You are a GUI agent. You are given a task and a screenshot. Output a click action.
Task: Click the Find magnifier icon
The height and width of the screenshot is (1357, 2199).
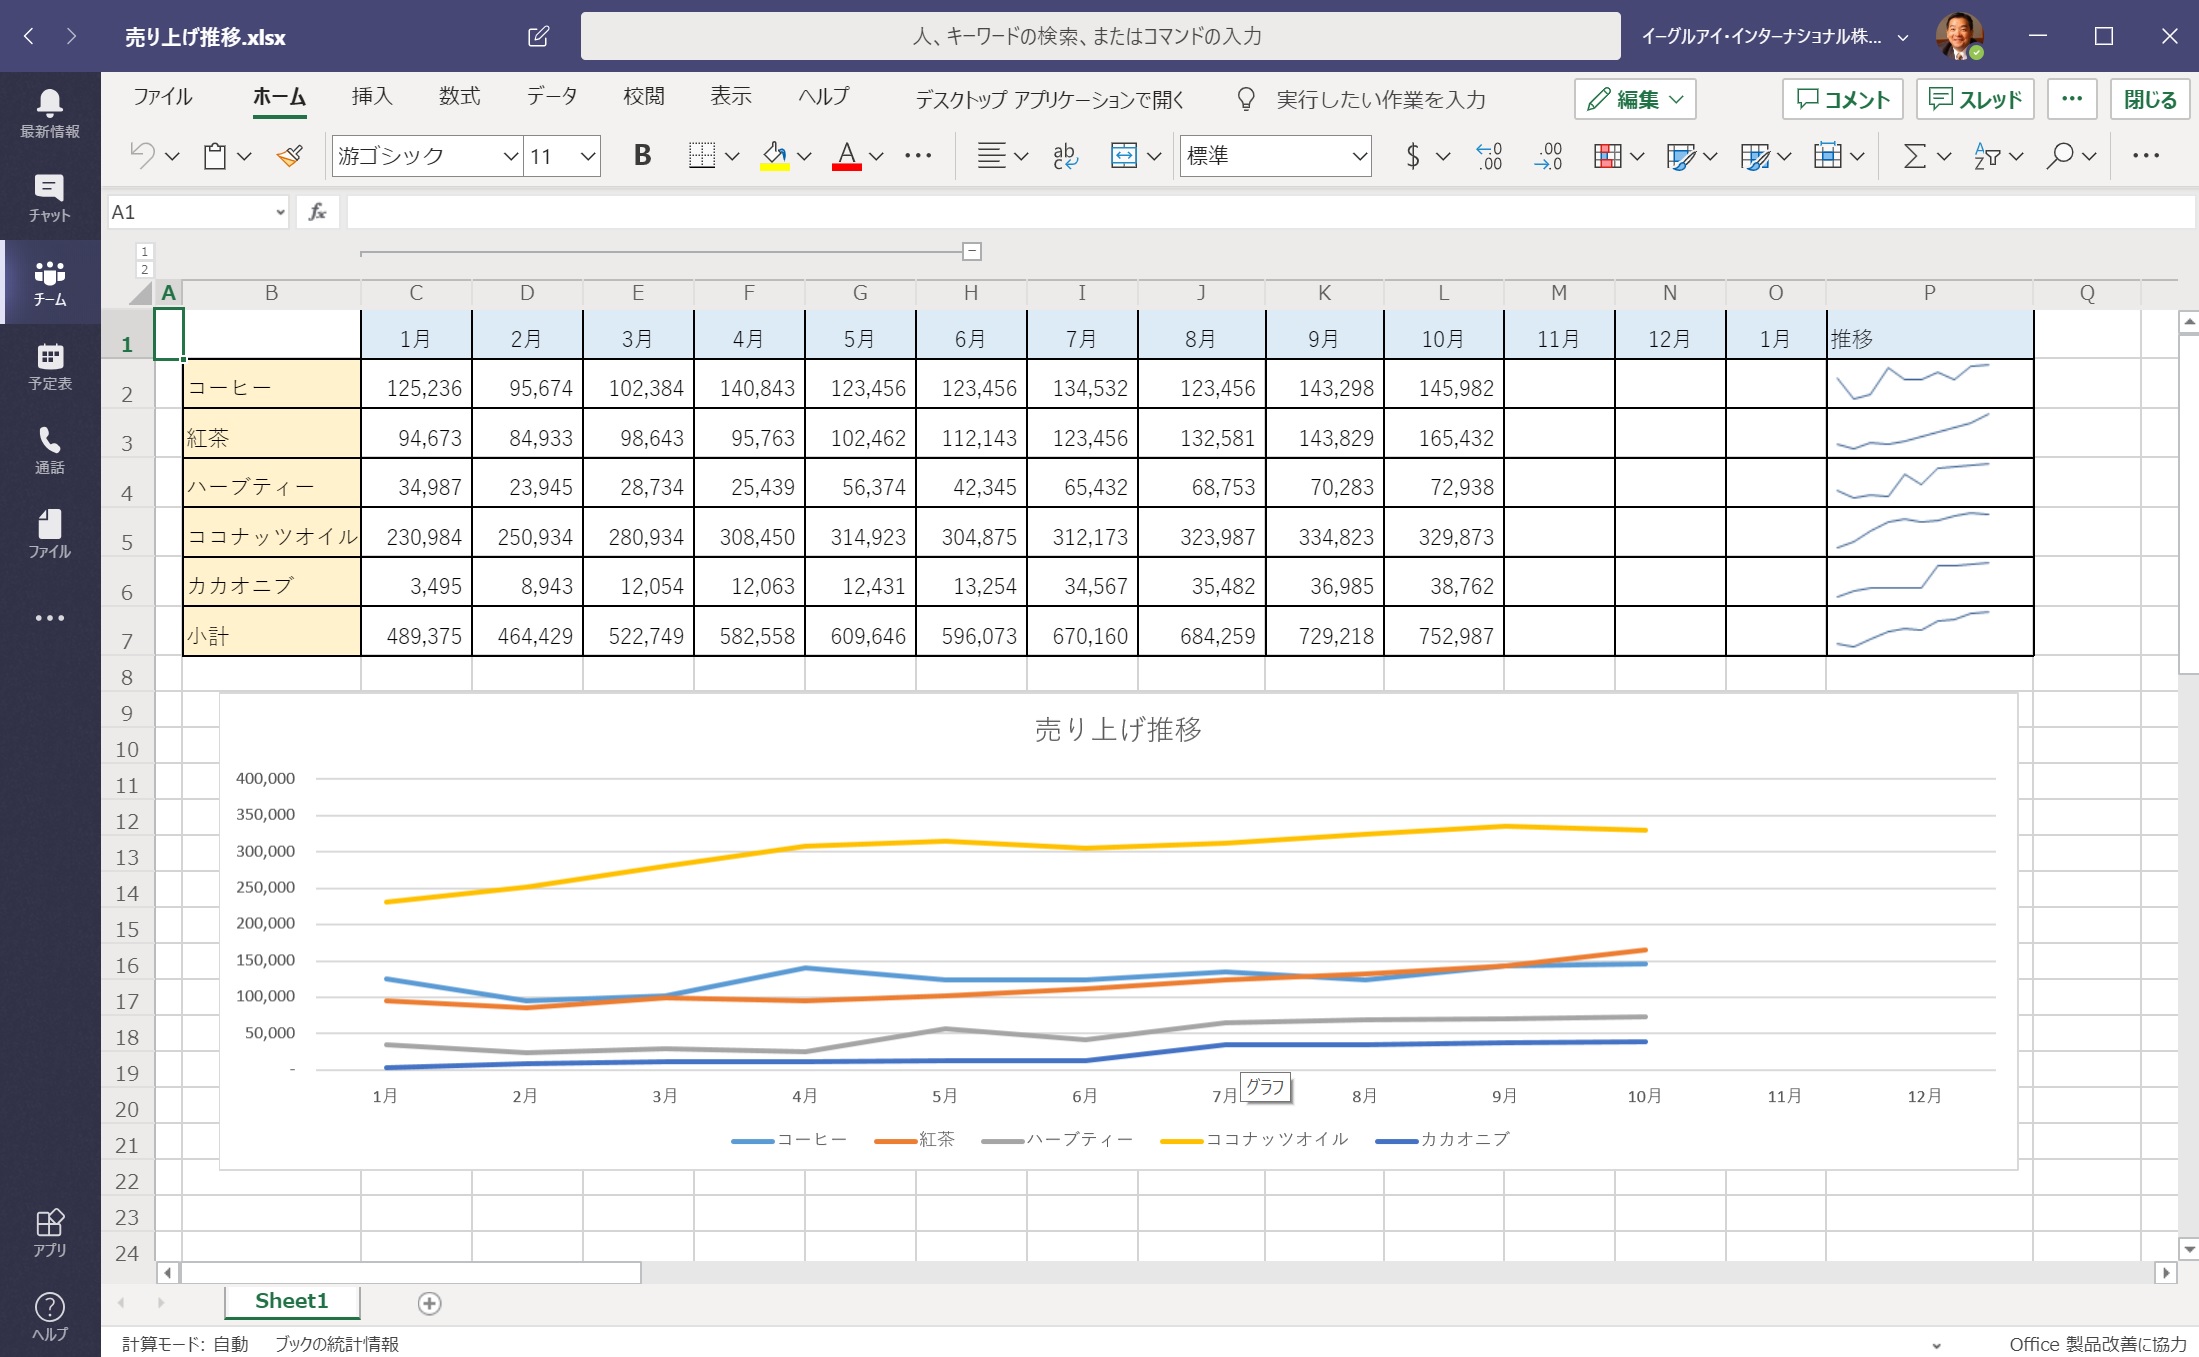tap(2060, 155)
